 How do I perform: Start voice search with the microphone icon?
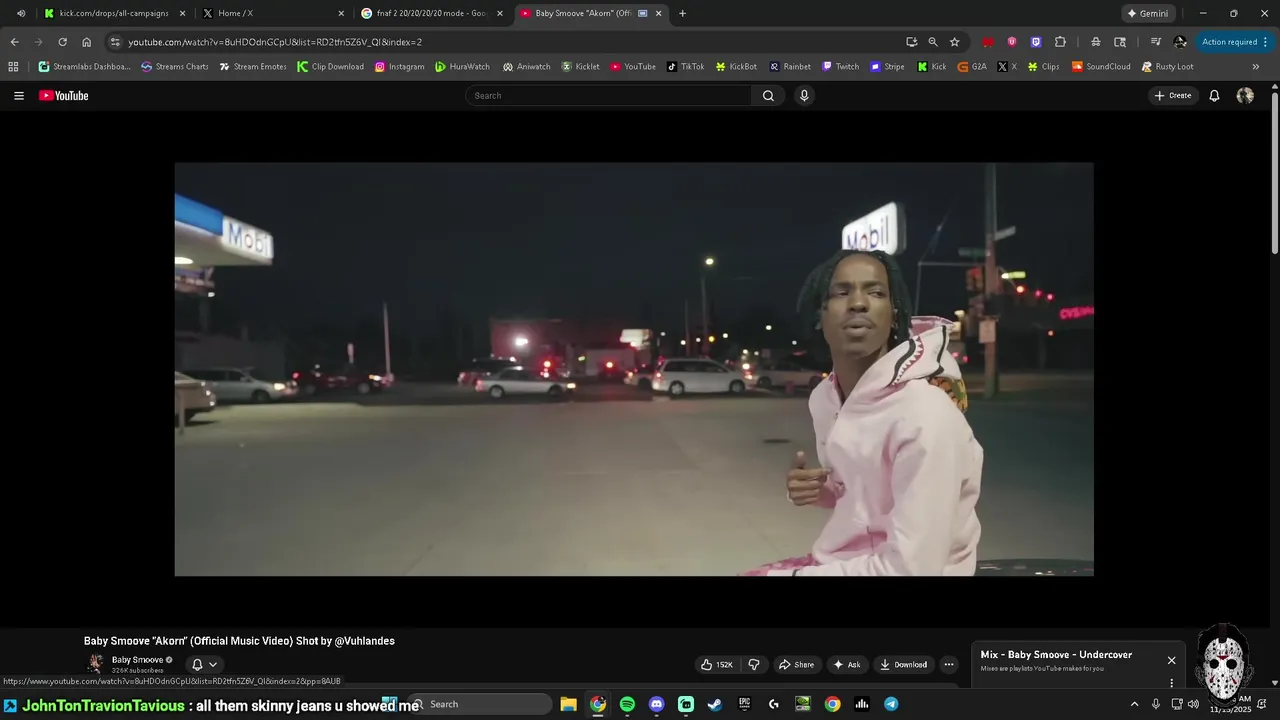point(804,96)
